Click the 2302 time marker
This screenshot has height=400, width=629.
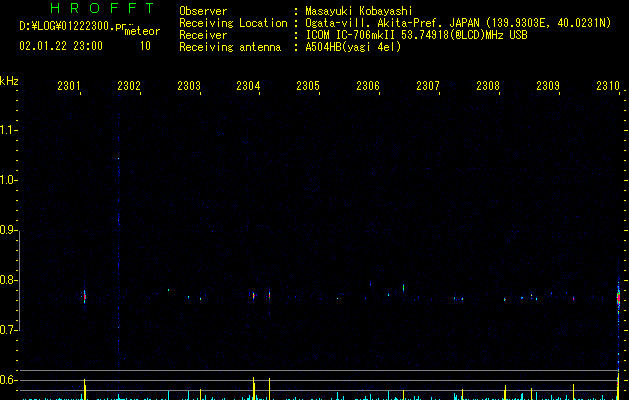(129, 86)
